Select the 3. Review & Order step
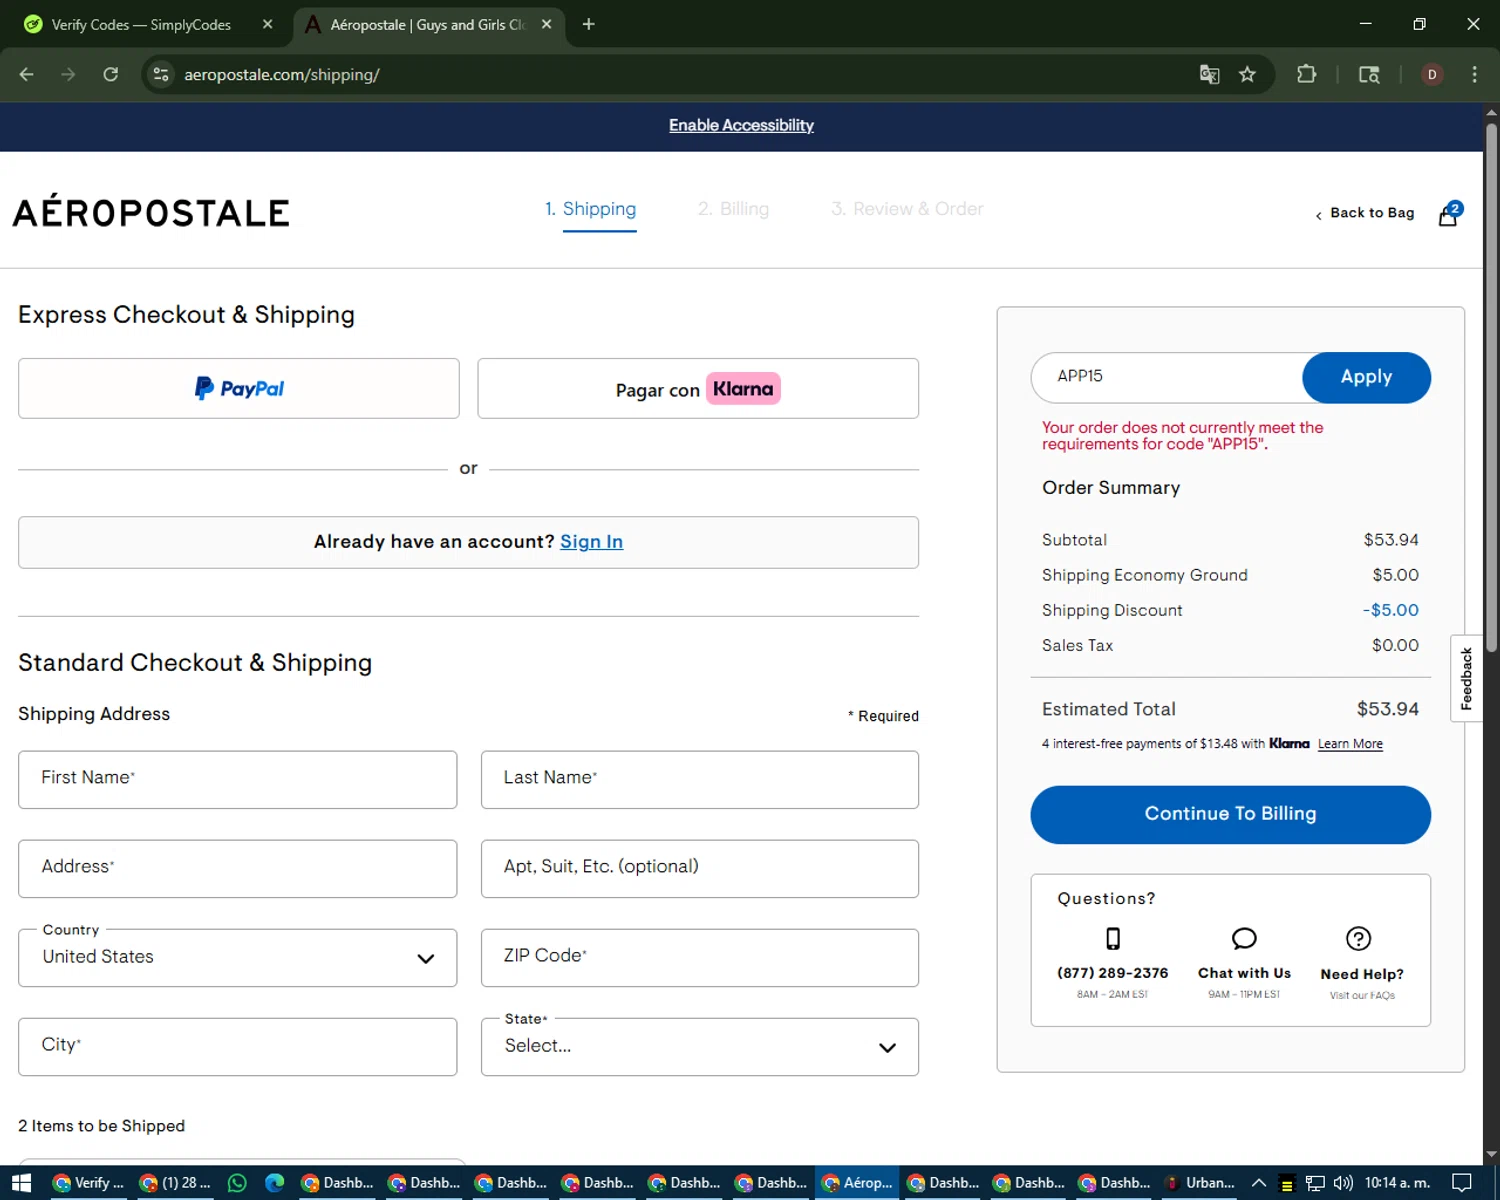This screenshot has height=1200, width=1500. click(907, 209)
